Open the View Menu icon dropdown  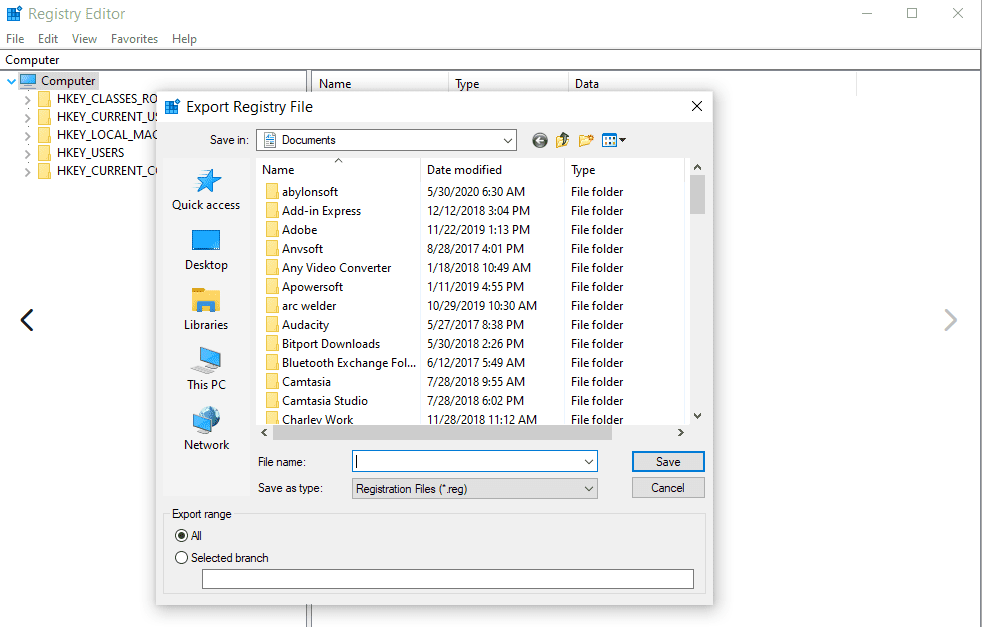click(x=613, y=140)
